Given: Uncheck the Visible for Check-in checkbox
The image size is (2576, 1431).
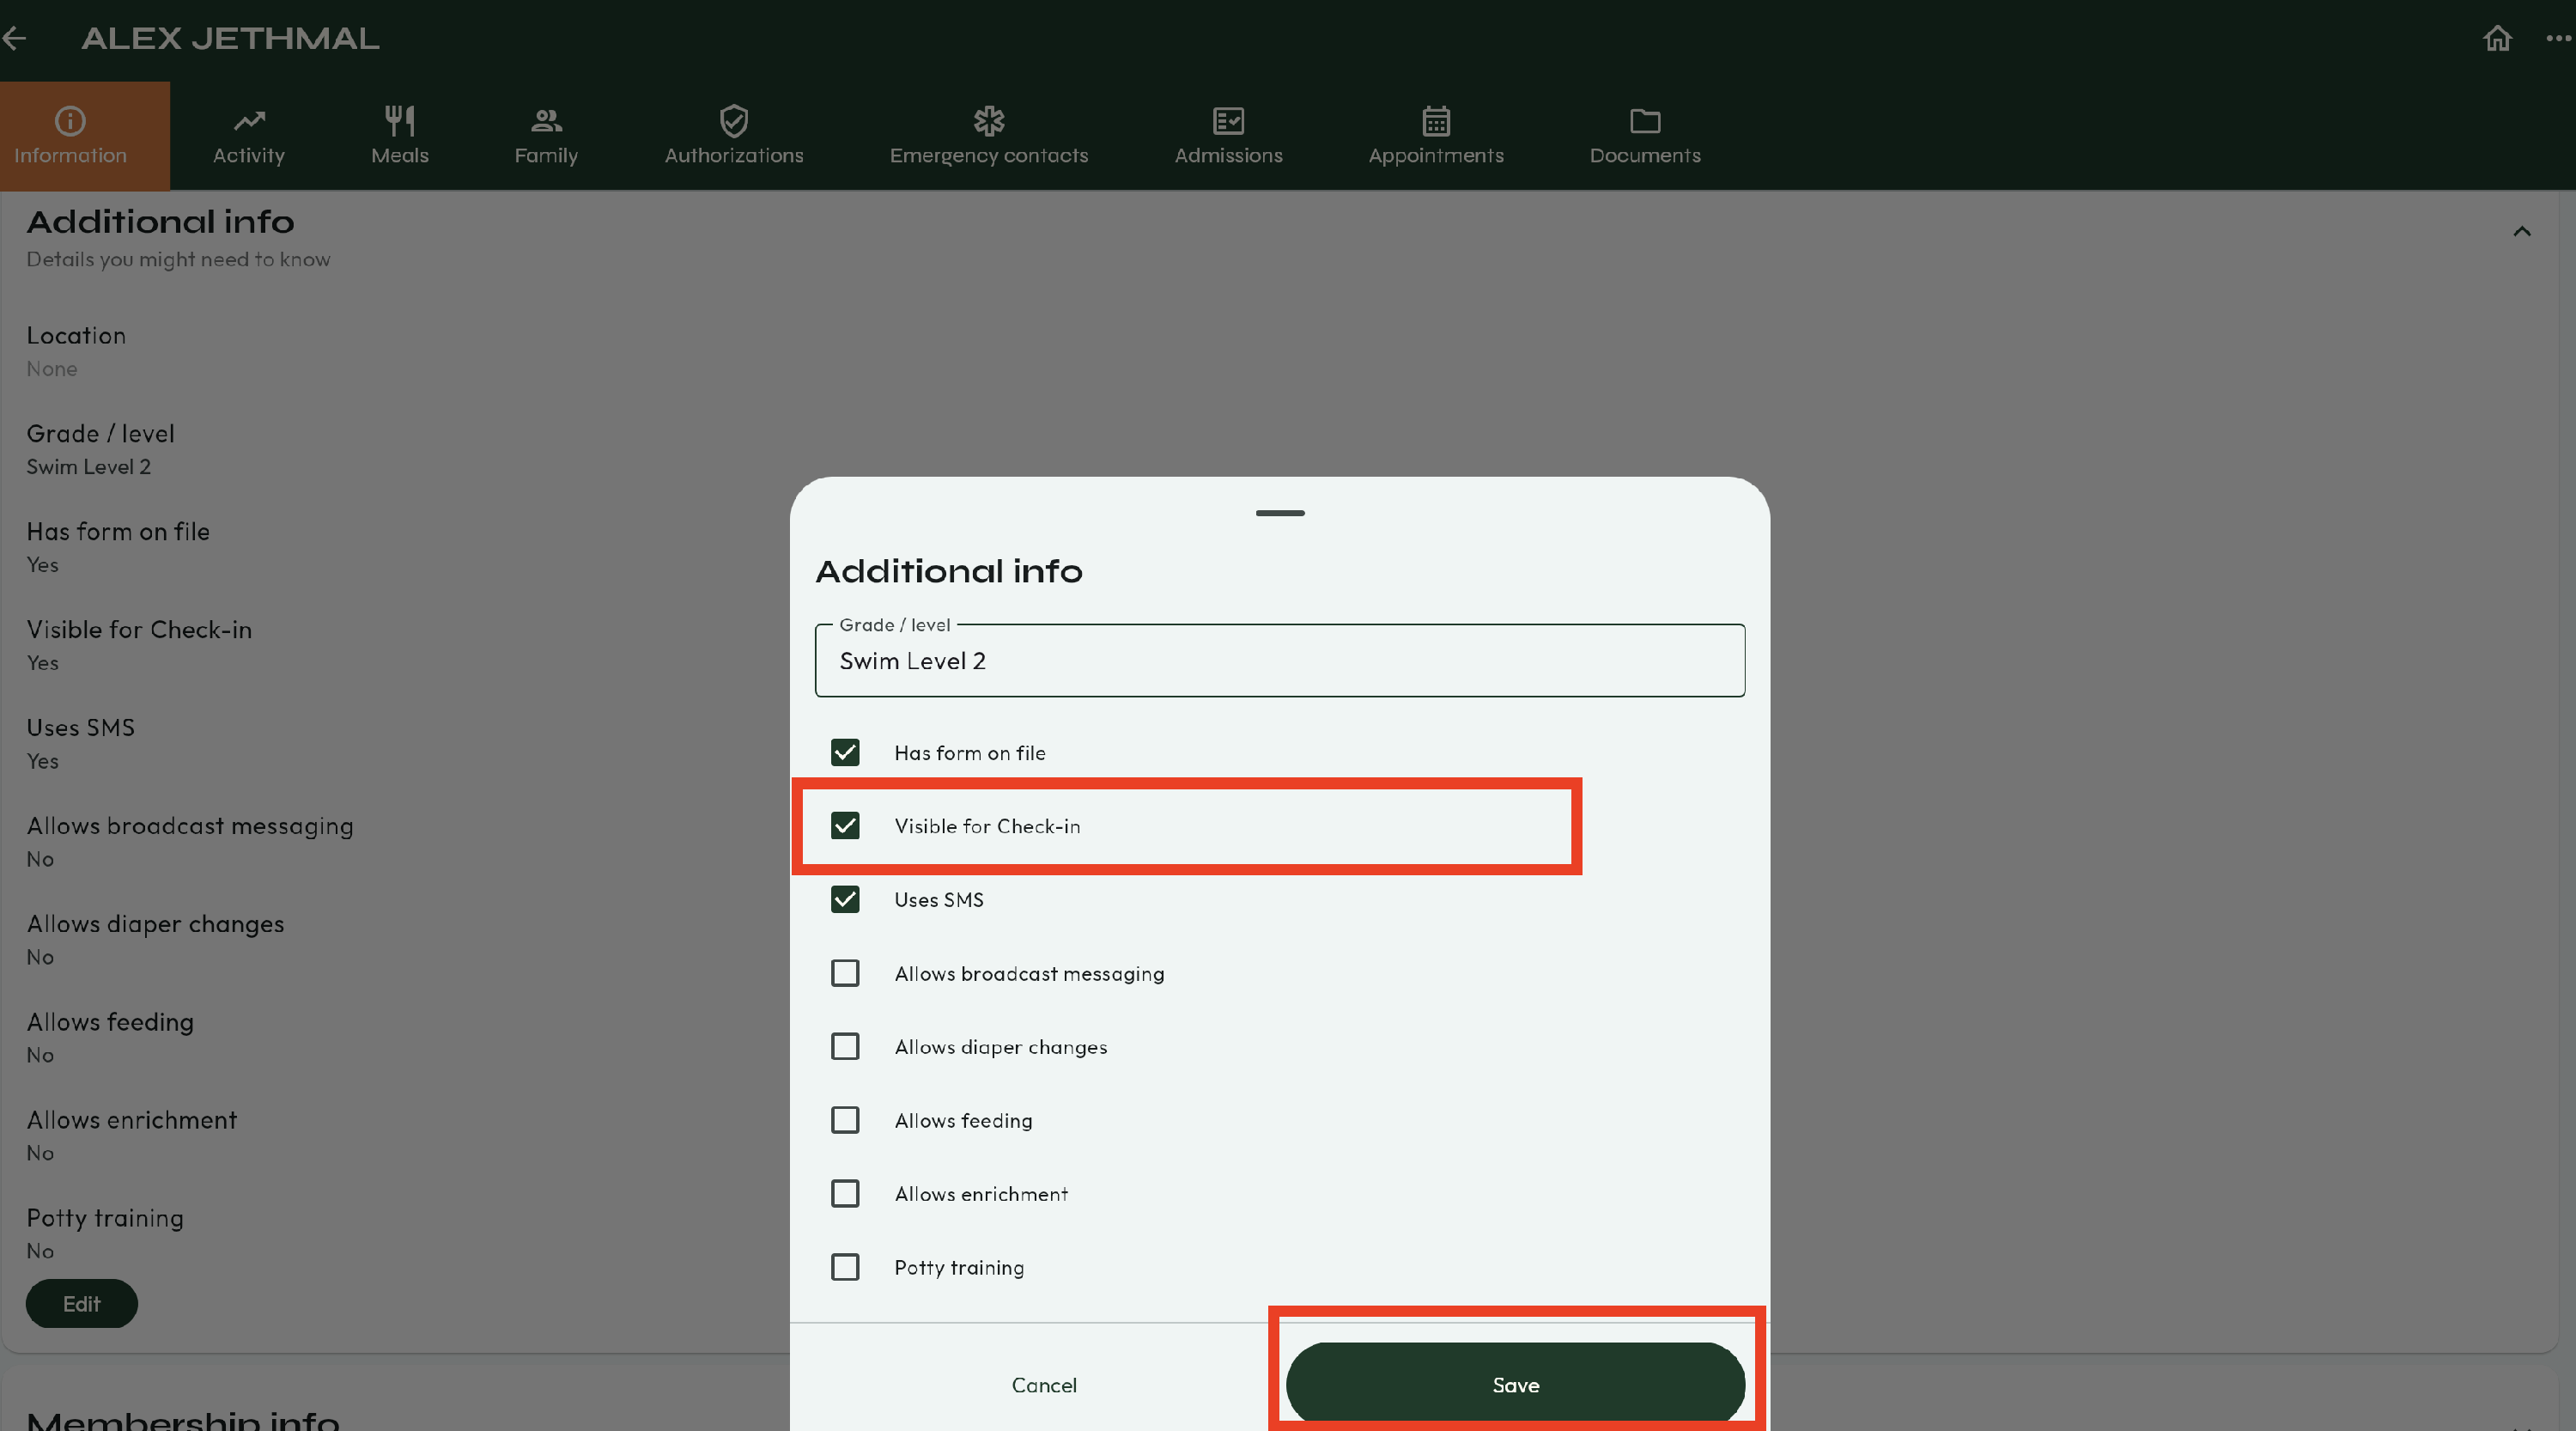Looking at the screenshot, I should (x=845, y=826).
